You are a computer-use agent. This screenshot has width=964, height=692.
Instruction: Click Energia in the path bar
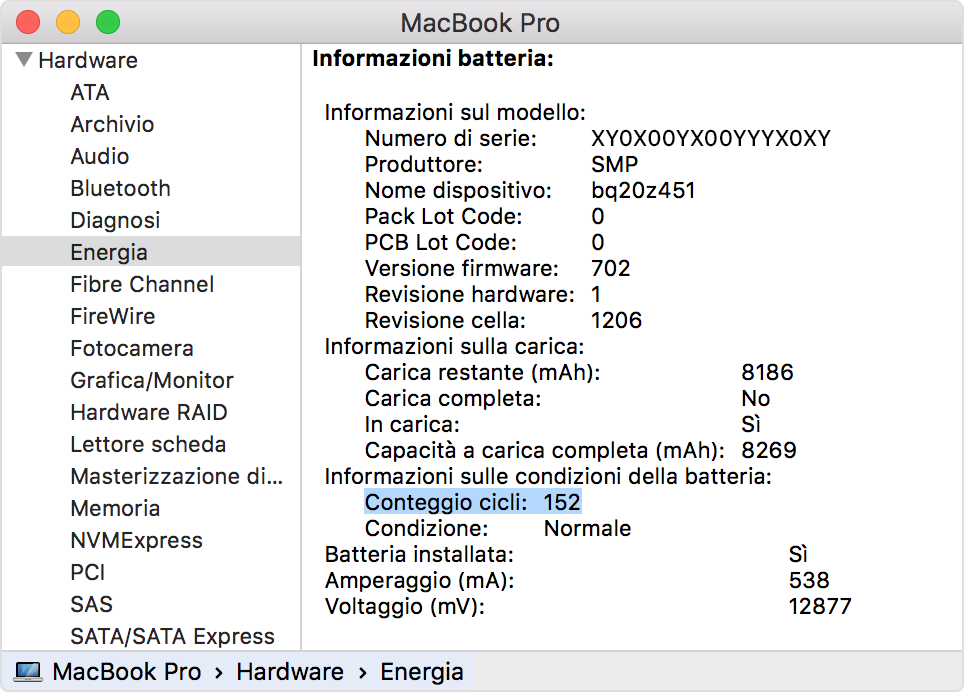(x=422, y=672)
